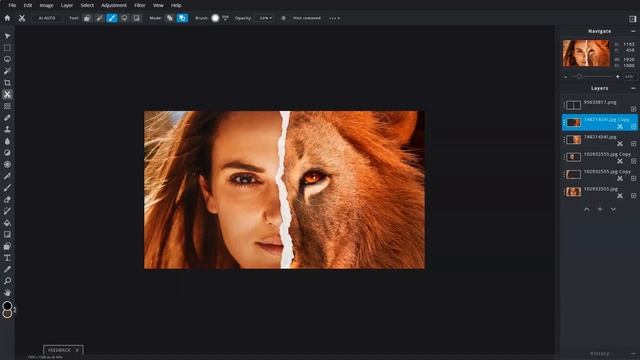Image resolution: width=640 pixels, height=360 pixels.
Task: Select the Pen tool
Action: coord(7,176)
